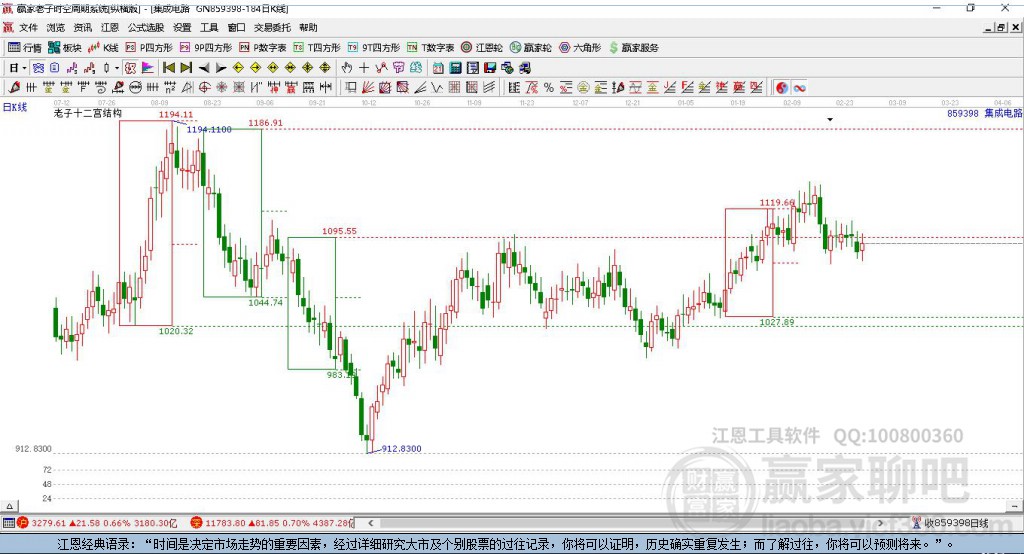1024x554 pixels.
Task: Open the T四方形 time square
Action: click(317, 48)
